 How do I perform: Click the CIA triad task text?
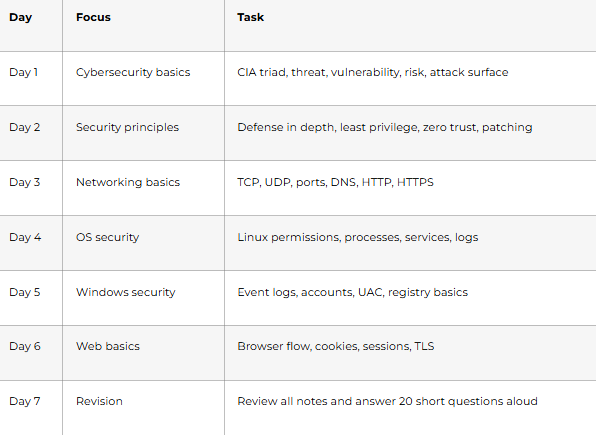372,72
